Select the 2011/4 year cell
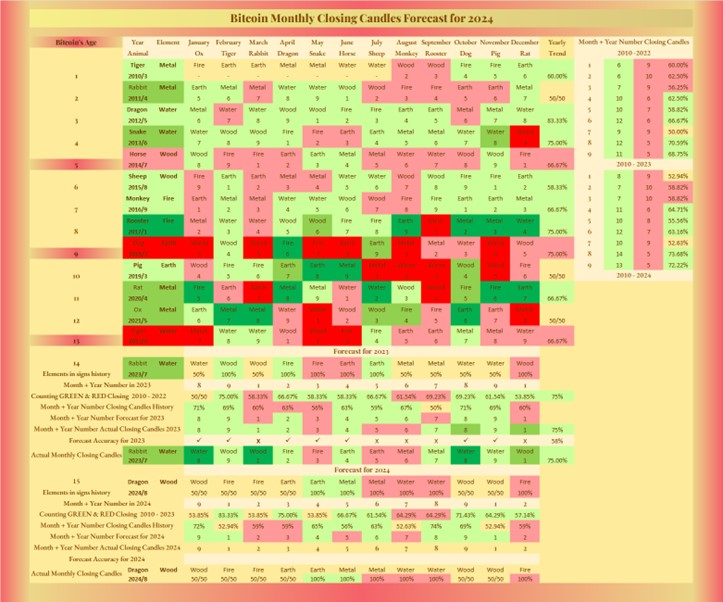 point(137,98)
